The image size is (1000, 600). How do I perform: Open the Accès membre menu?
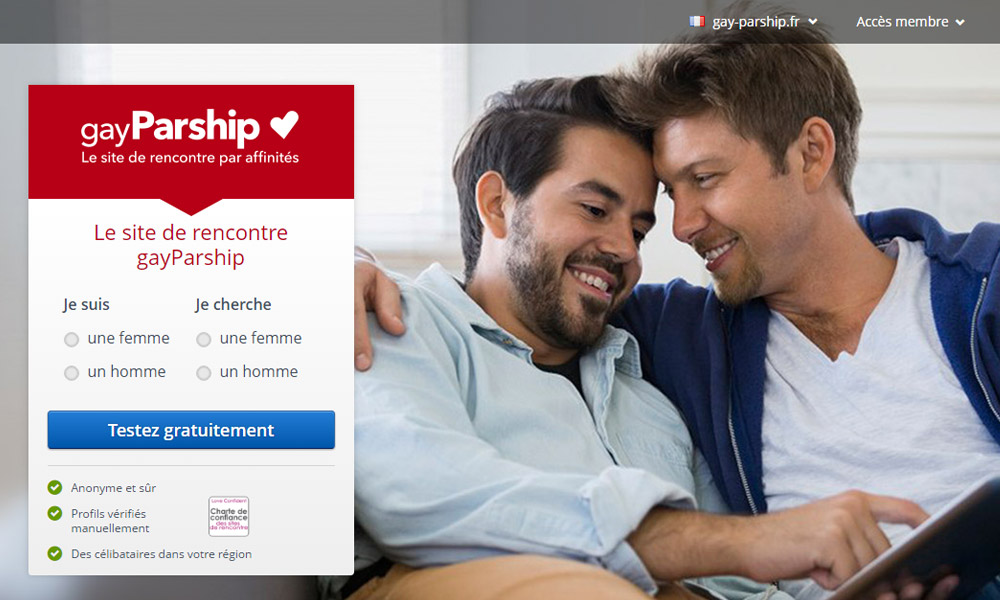(x=910, y=22)
